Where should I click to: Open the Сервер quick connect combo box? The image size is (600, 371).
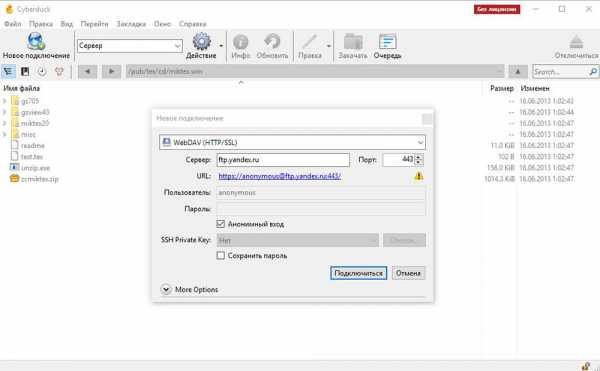[130, 46]
